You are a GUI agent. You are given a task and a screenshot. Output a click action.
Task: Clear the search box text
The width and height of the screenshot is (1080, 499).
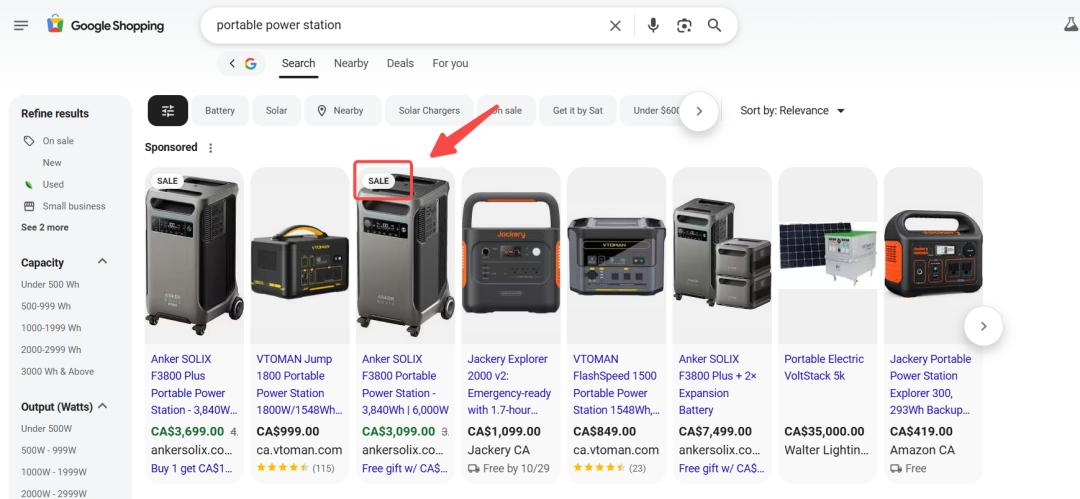615,25
